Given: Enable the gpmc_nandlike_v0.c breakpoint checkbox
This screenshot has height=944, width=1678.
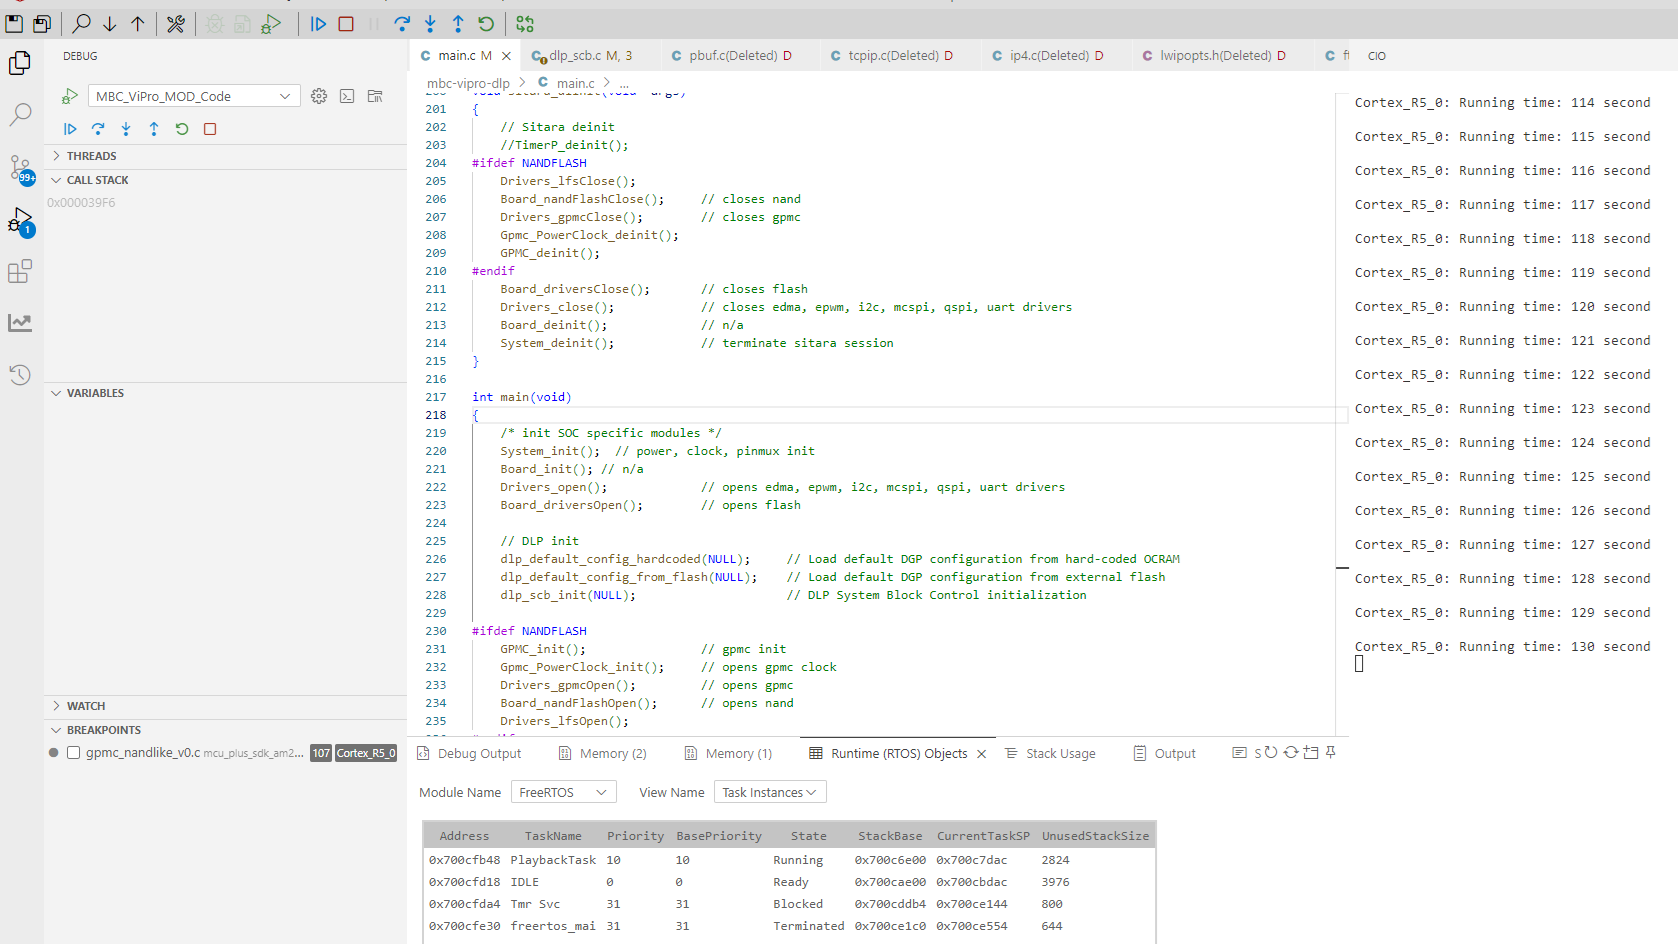Looking at the screenshot, I should pos(73,753).
